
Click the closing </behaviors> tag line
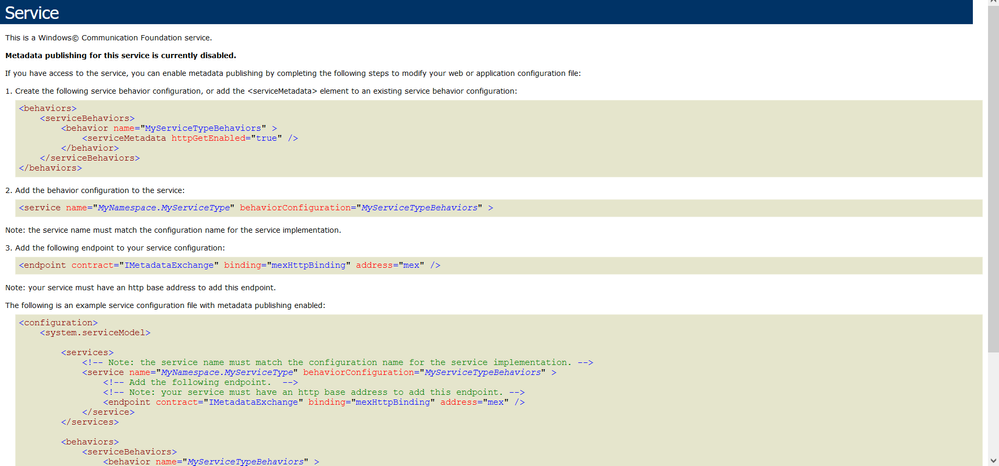click(x=50, y=168)
